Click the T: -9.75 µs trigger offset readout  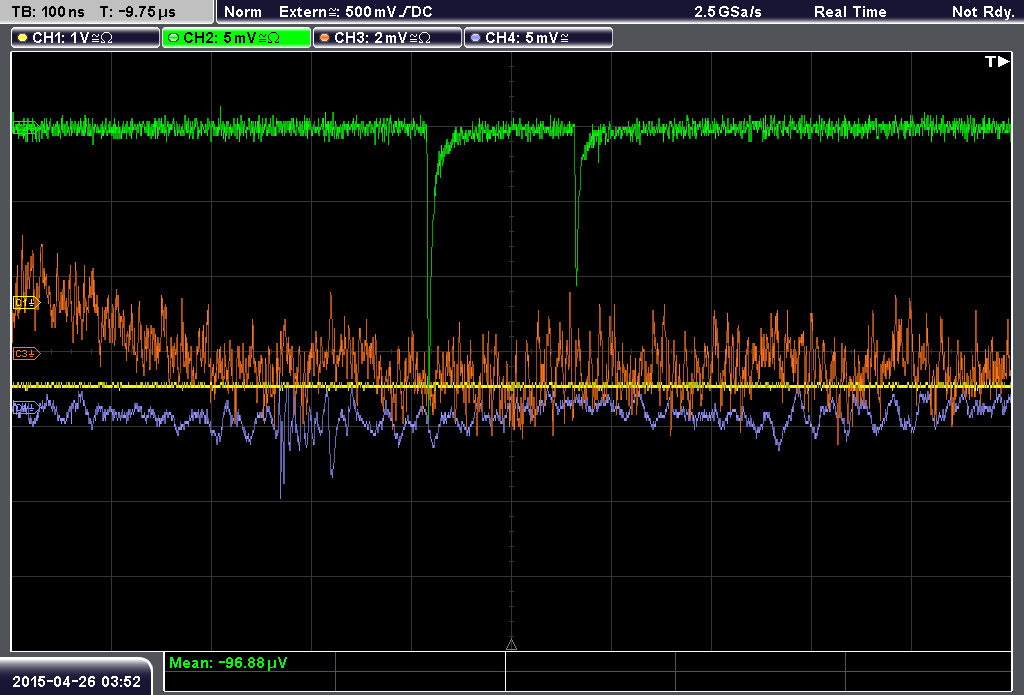(x=138, y=12)
